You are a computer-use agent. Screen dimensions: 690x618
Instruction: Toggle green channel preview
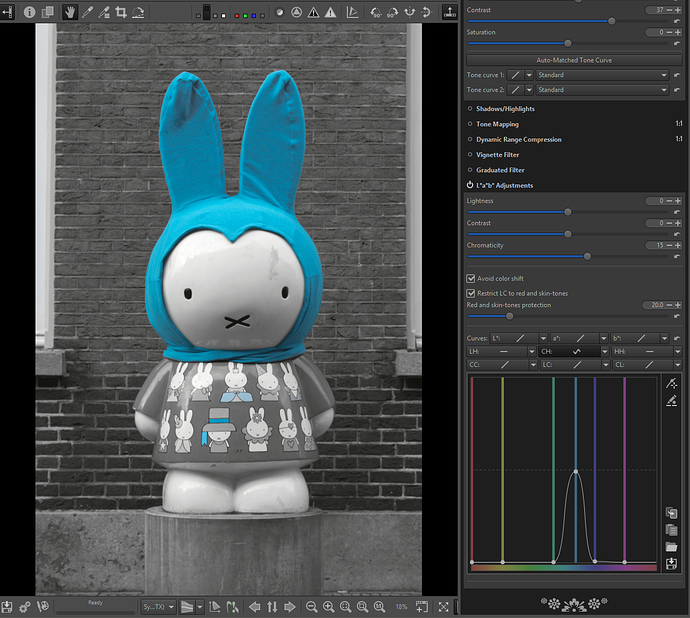(x=245, y=15)
